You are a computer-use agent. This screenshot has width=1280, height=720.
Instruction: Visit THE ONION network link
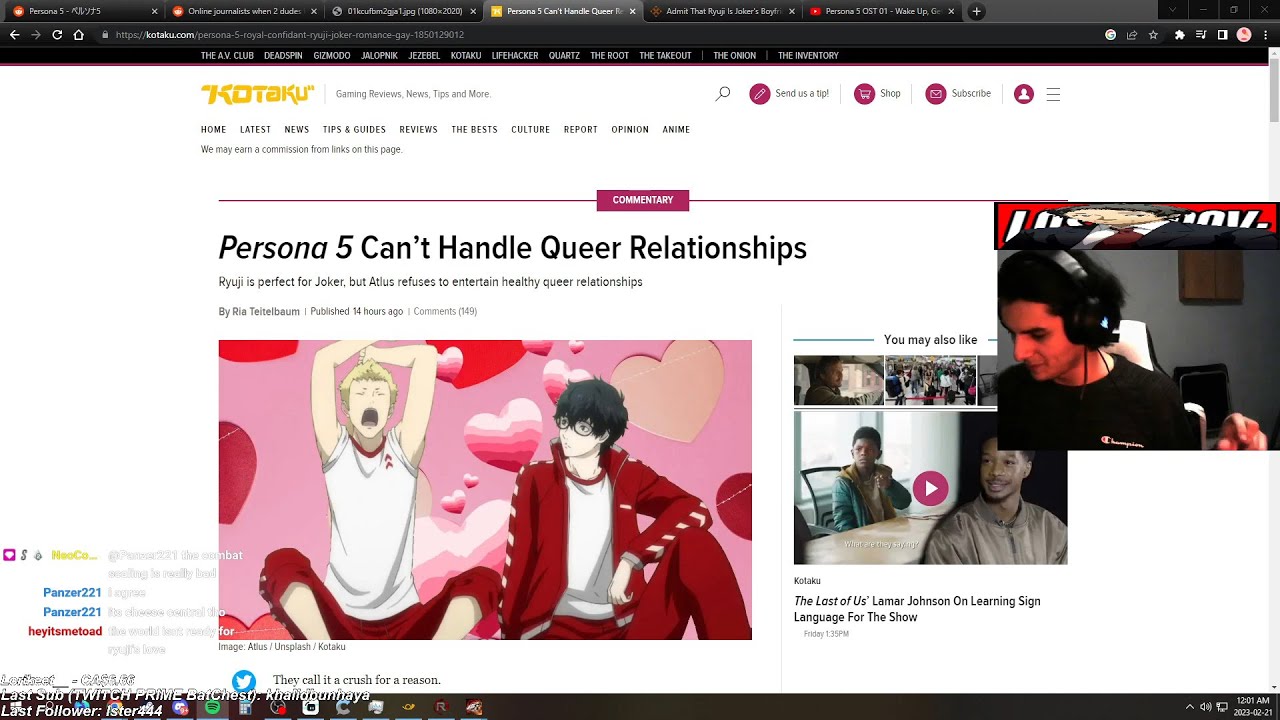pyautogui.click(x=734, y=56)
